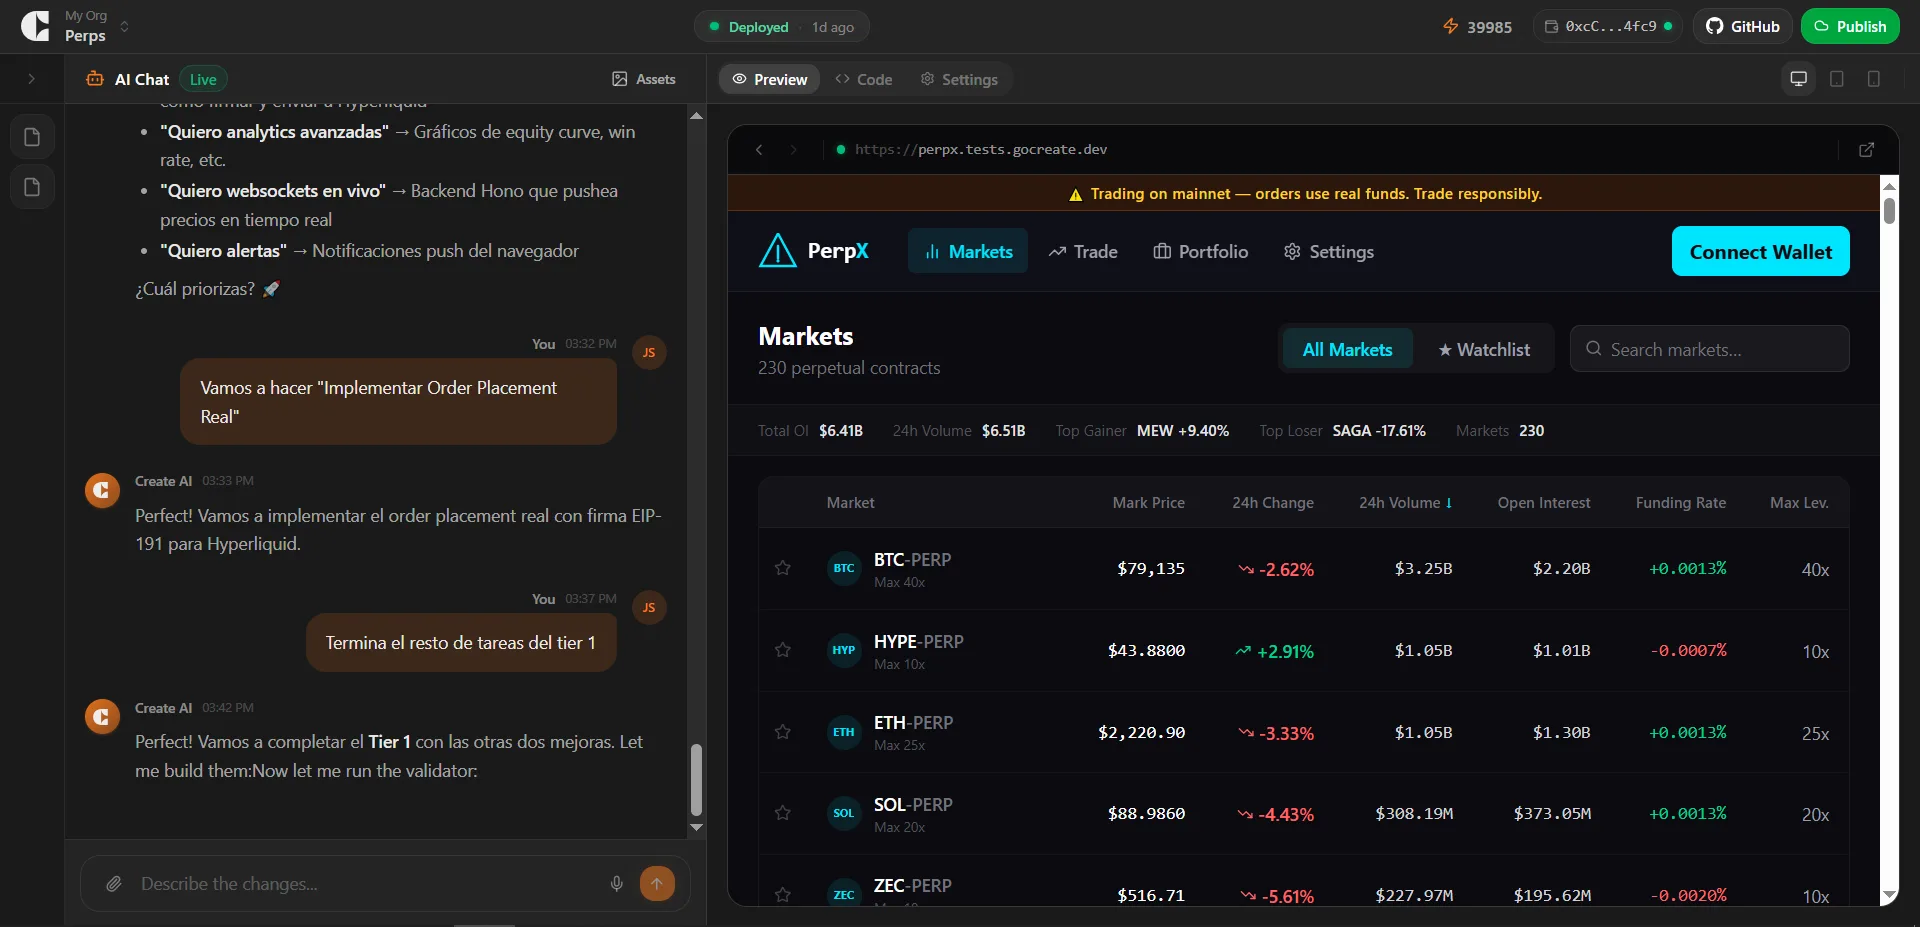Select mobile viewport preview
The image size is (1920, 927).
click(x=1874, y=79)
